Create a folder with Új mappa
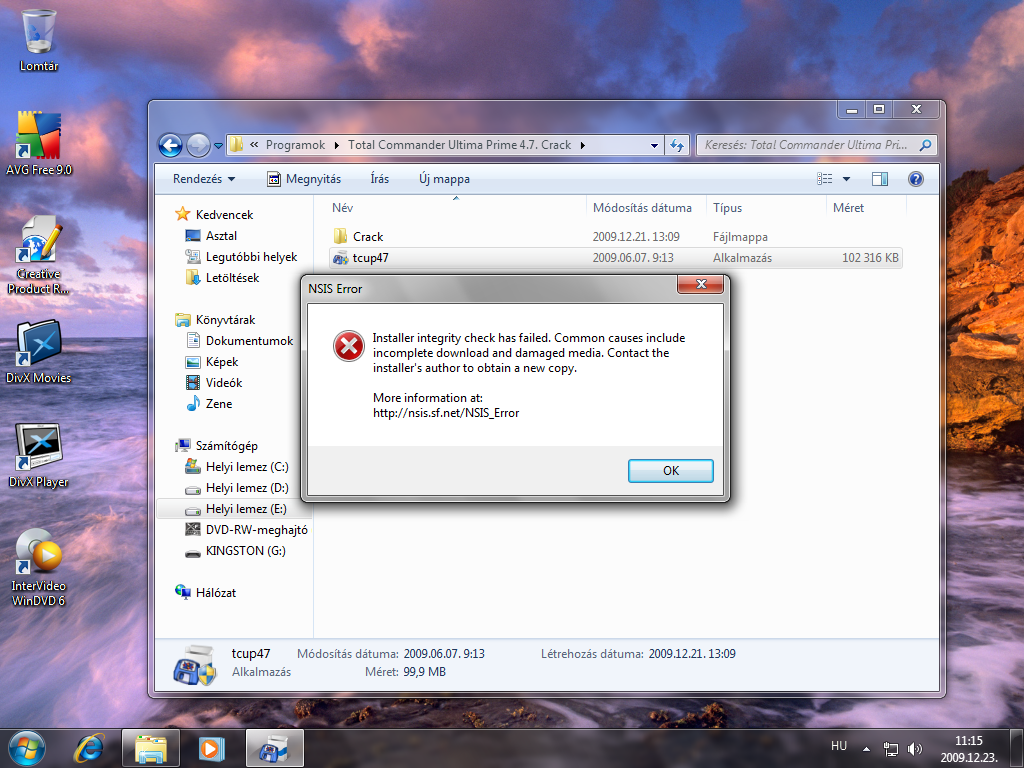 click(444, 179)
